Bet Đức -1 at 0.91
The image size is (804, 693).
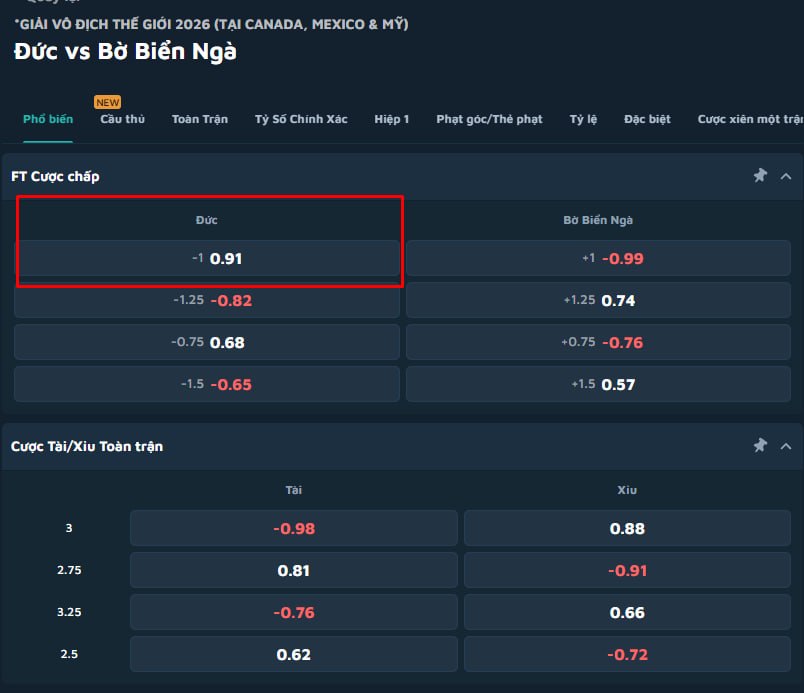point(207,258)
